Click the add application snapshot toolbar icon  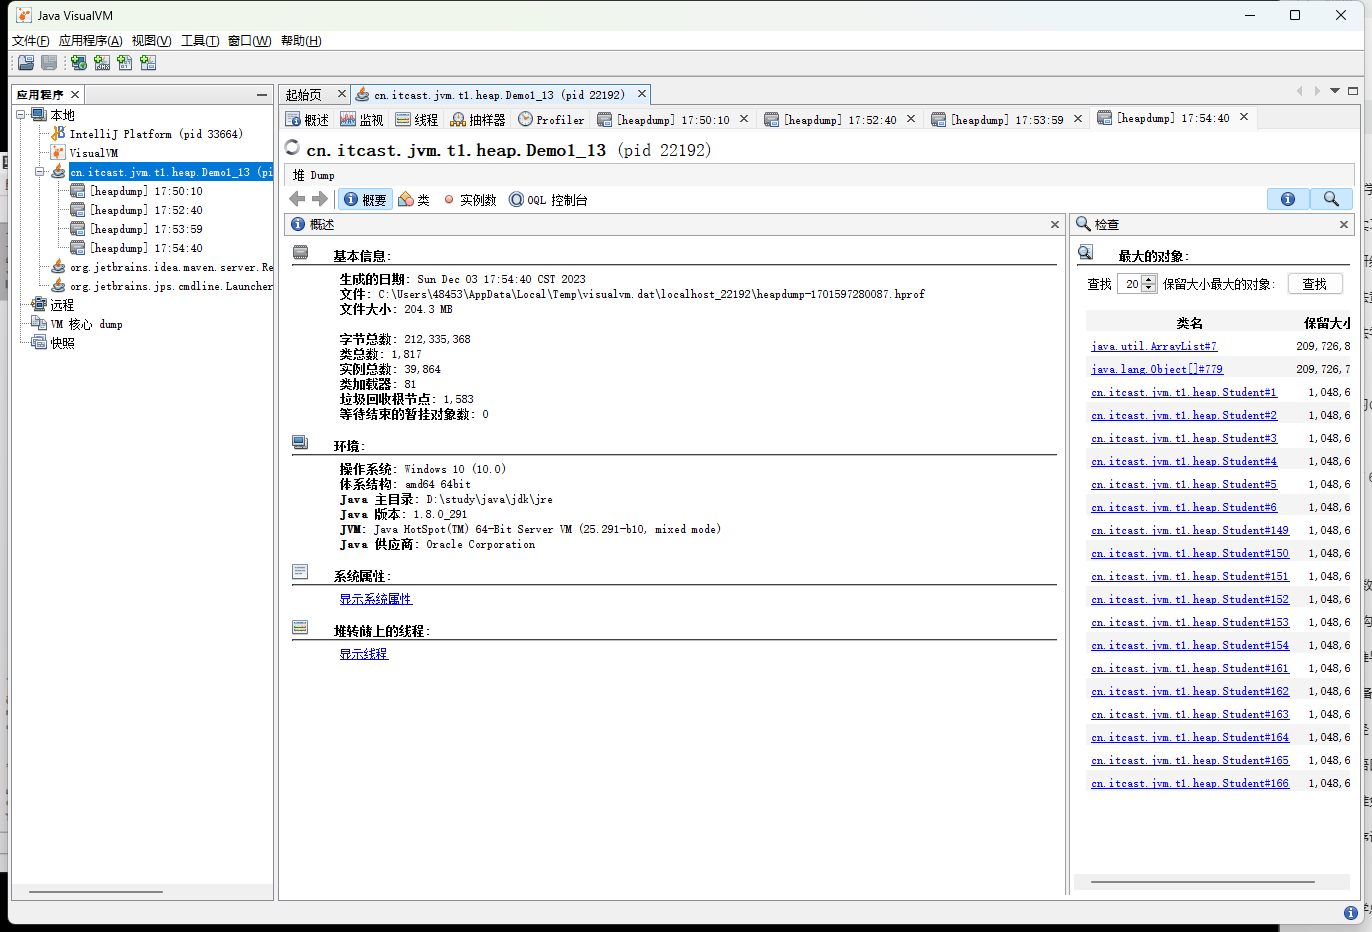[148, 63]
